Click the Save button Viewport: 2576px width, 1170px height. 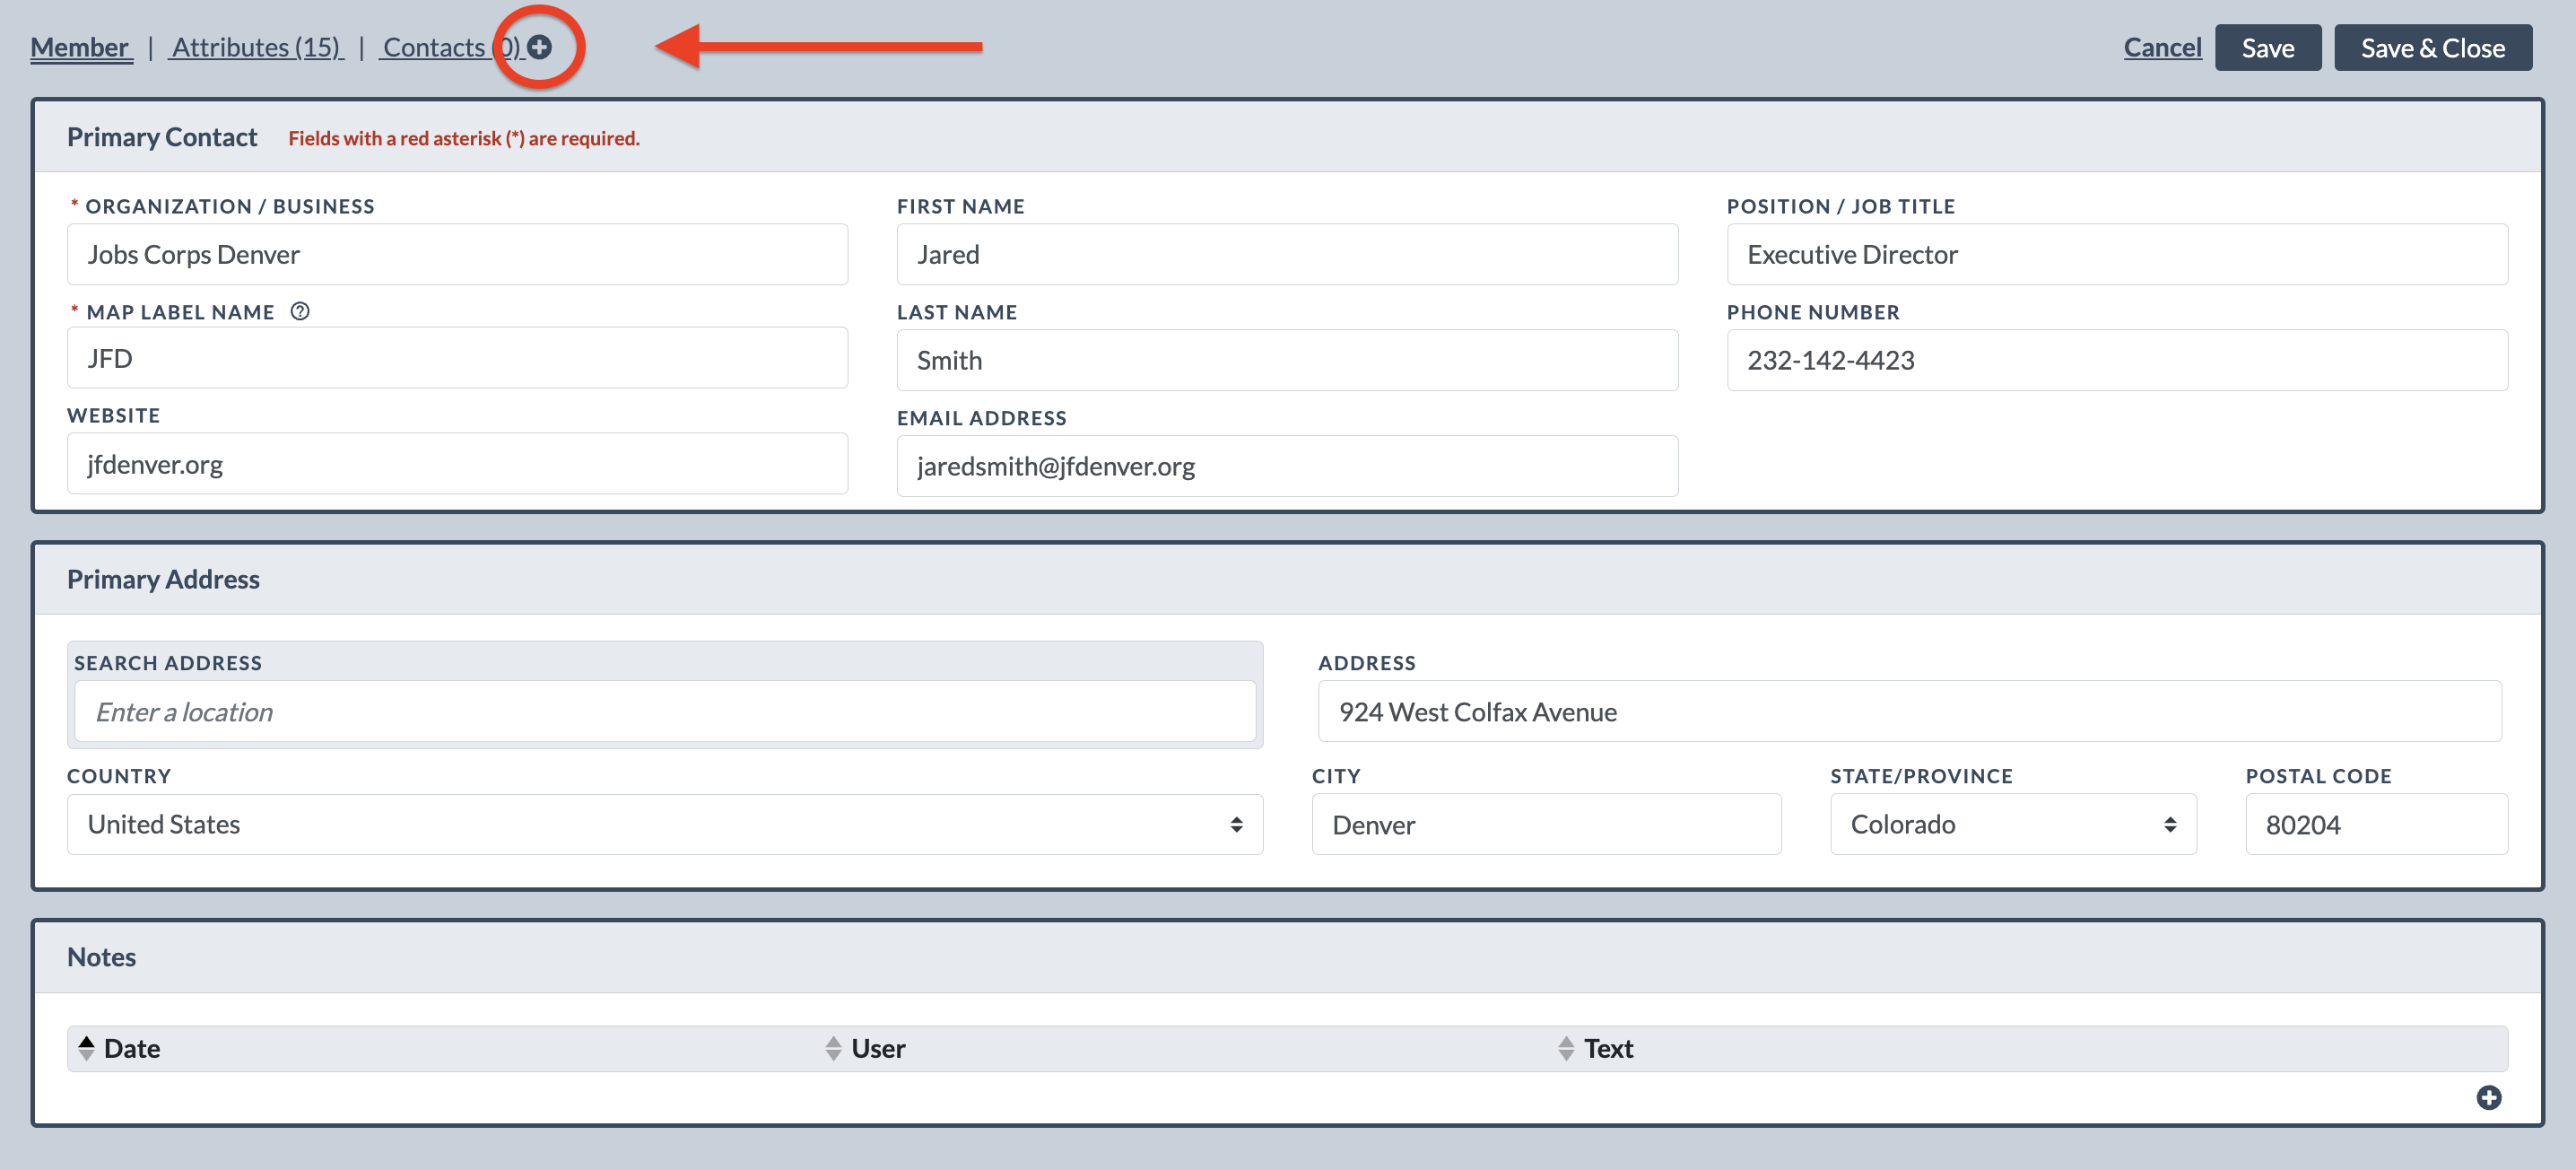tap(2268, 47)
